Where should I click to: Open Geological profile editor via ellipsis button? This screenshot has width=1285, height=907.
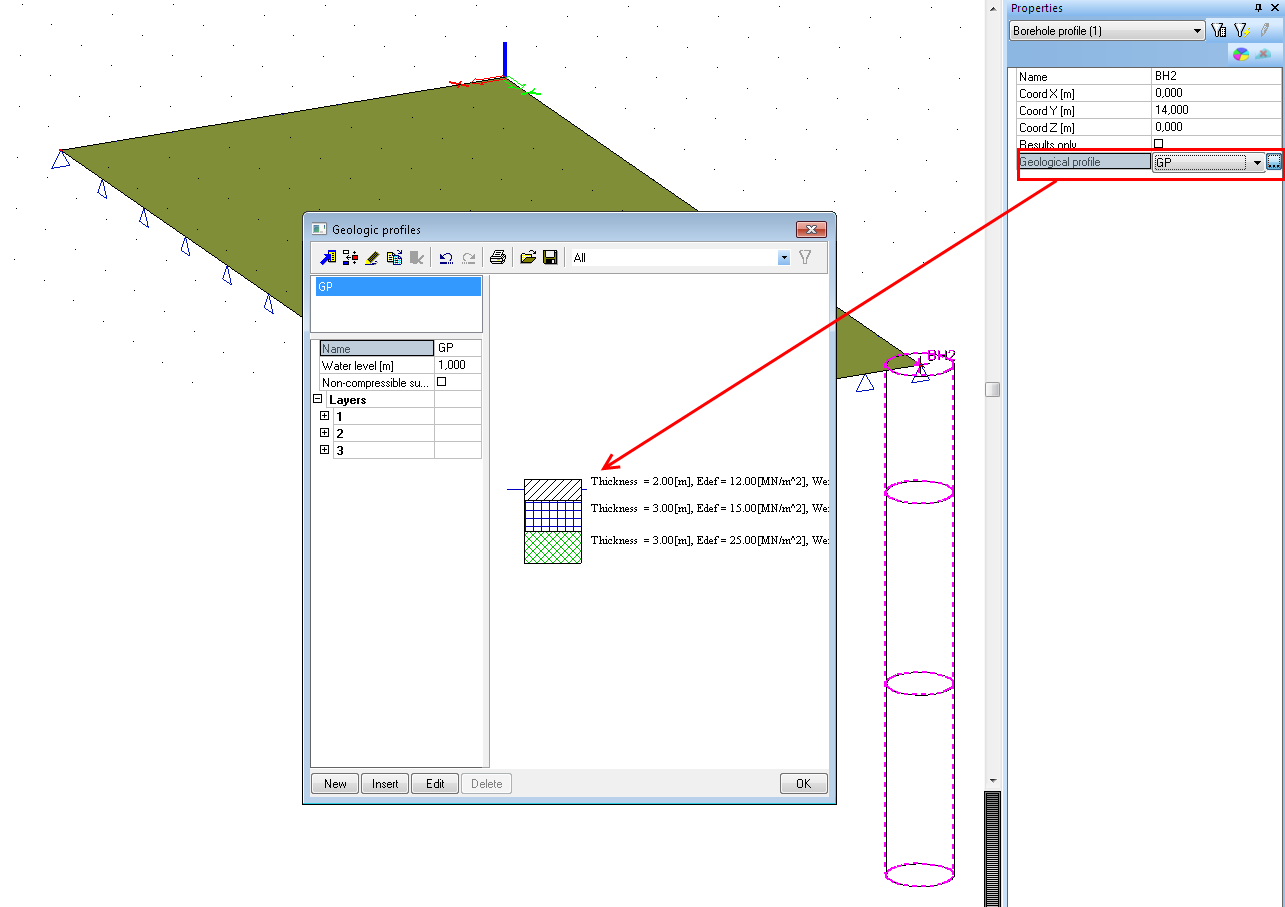1273,162
